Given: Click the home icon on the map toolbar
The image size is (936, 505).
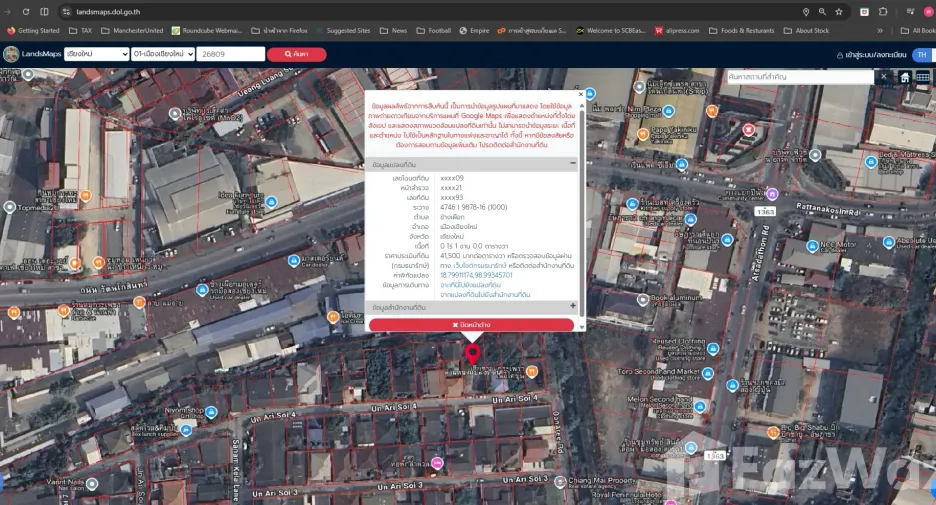Looking at the screenshot, I should point(905,77).
